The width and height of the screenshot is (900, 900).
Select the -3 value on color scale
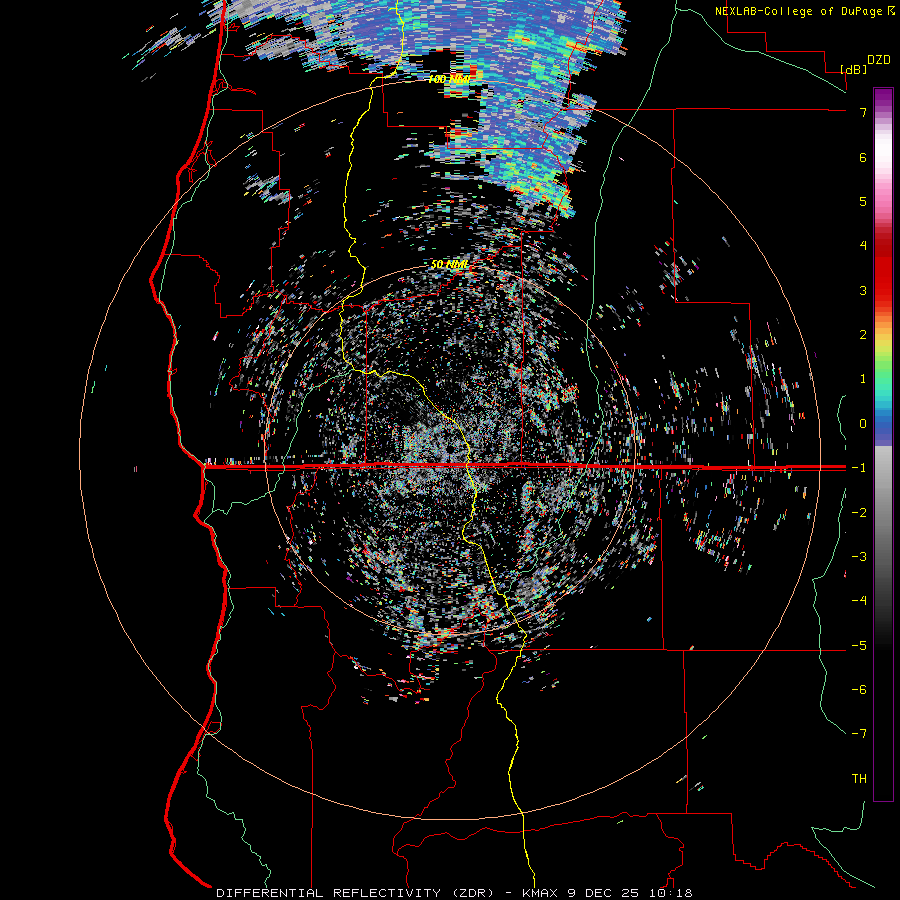click(859, 557)
